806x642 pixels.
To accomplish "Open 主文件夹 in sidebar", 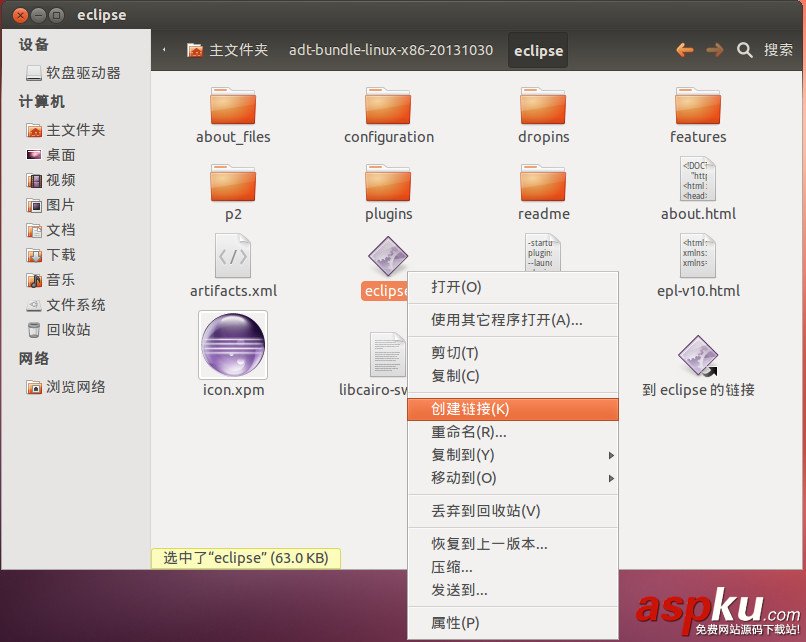I will click(x=65, y=130).
